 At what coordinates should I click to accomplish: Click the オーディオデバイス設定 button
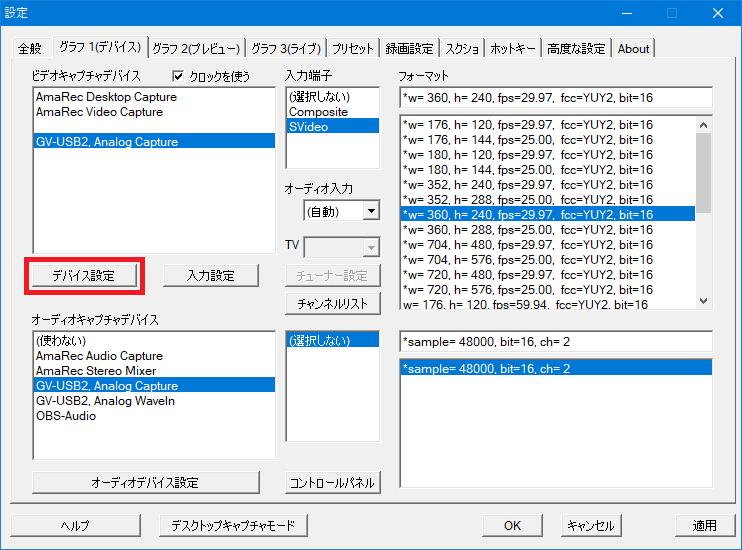[145, 482]
